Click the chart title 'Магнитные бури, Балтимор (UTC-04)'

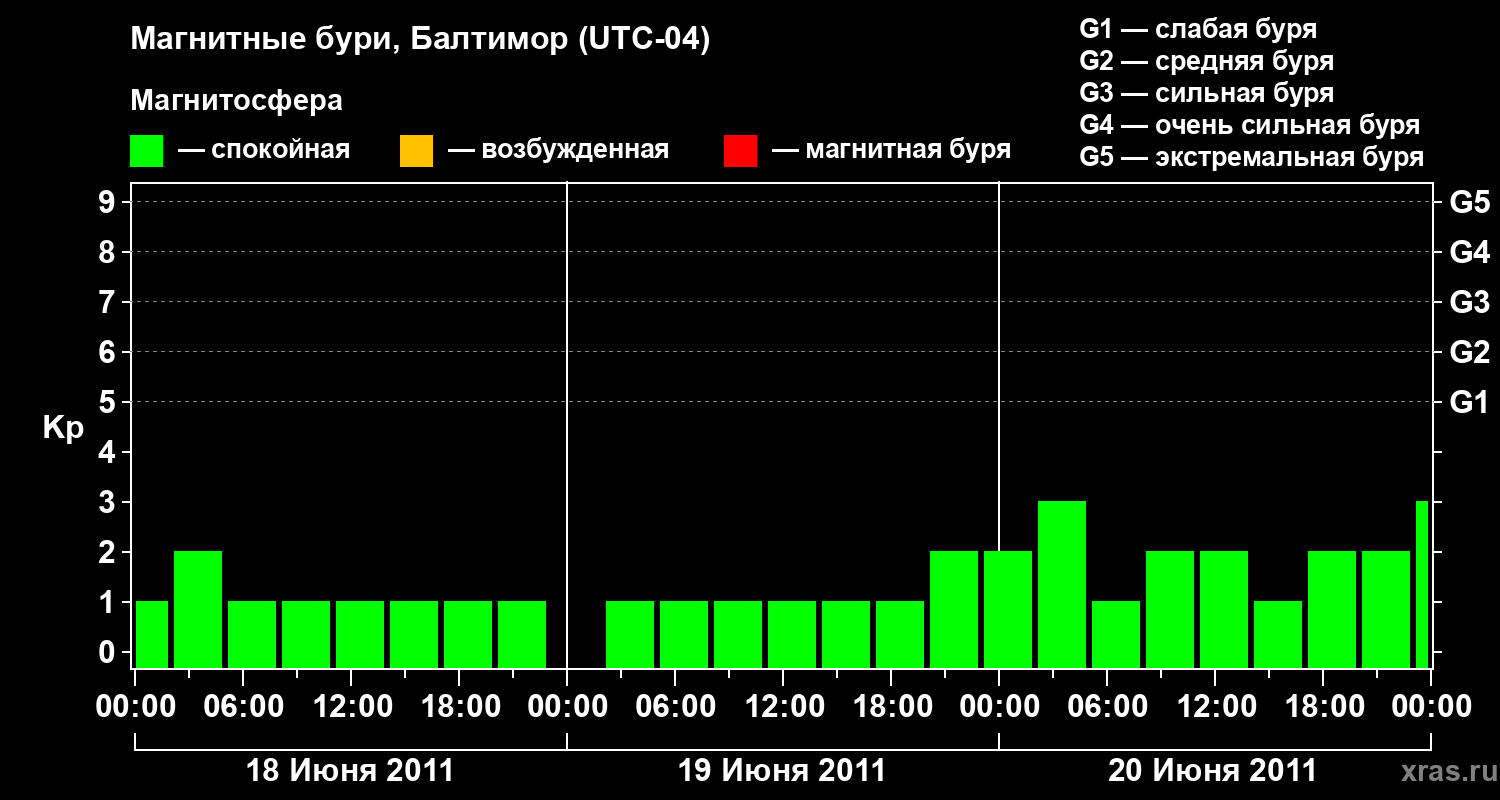pyautogui.click(x=420, y=40)
